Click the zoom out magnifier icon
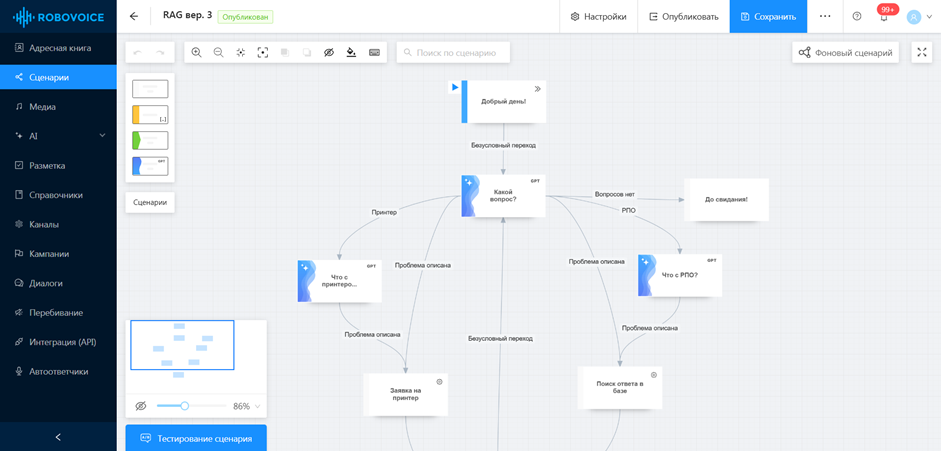 click(218, 52)
